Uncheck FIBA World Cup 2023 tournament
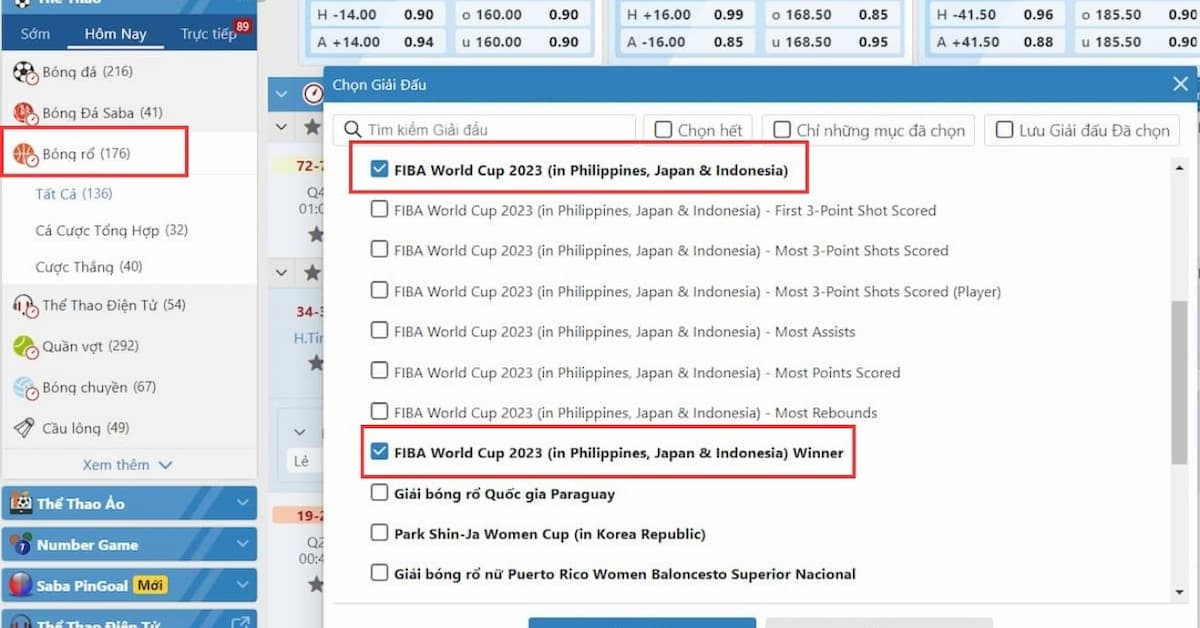Image resolution: width=1200 pixels, height=628 pixels. pyautogui.click(x=379, y=169)
